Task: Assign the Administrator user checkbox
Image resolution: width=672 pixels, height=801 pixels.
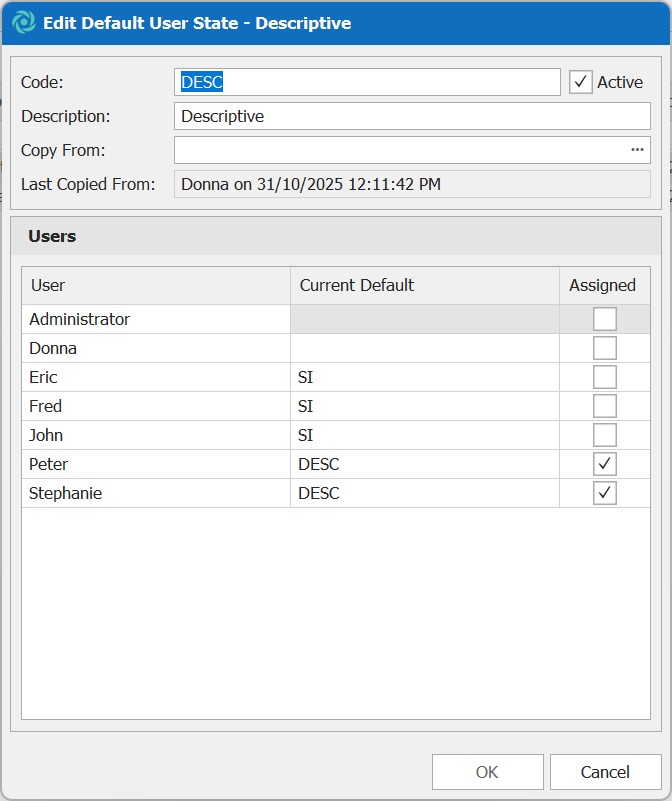Action: (x=604, y=319)
